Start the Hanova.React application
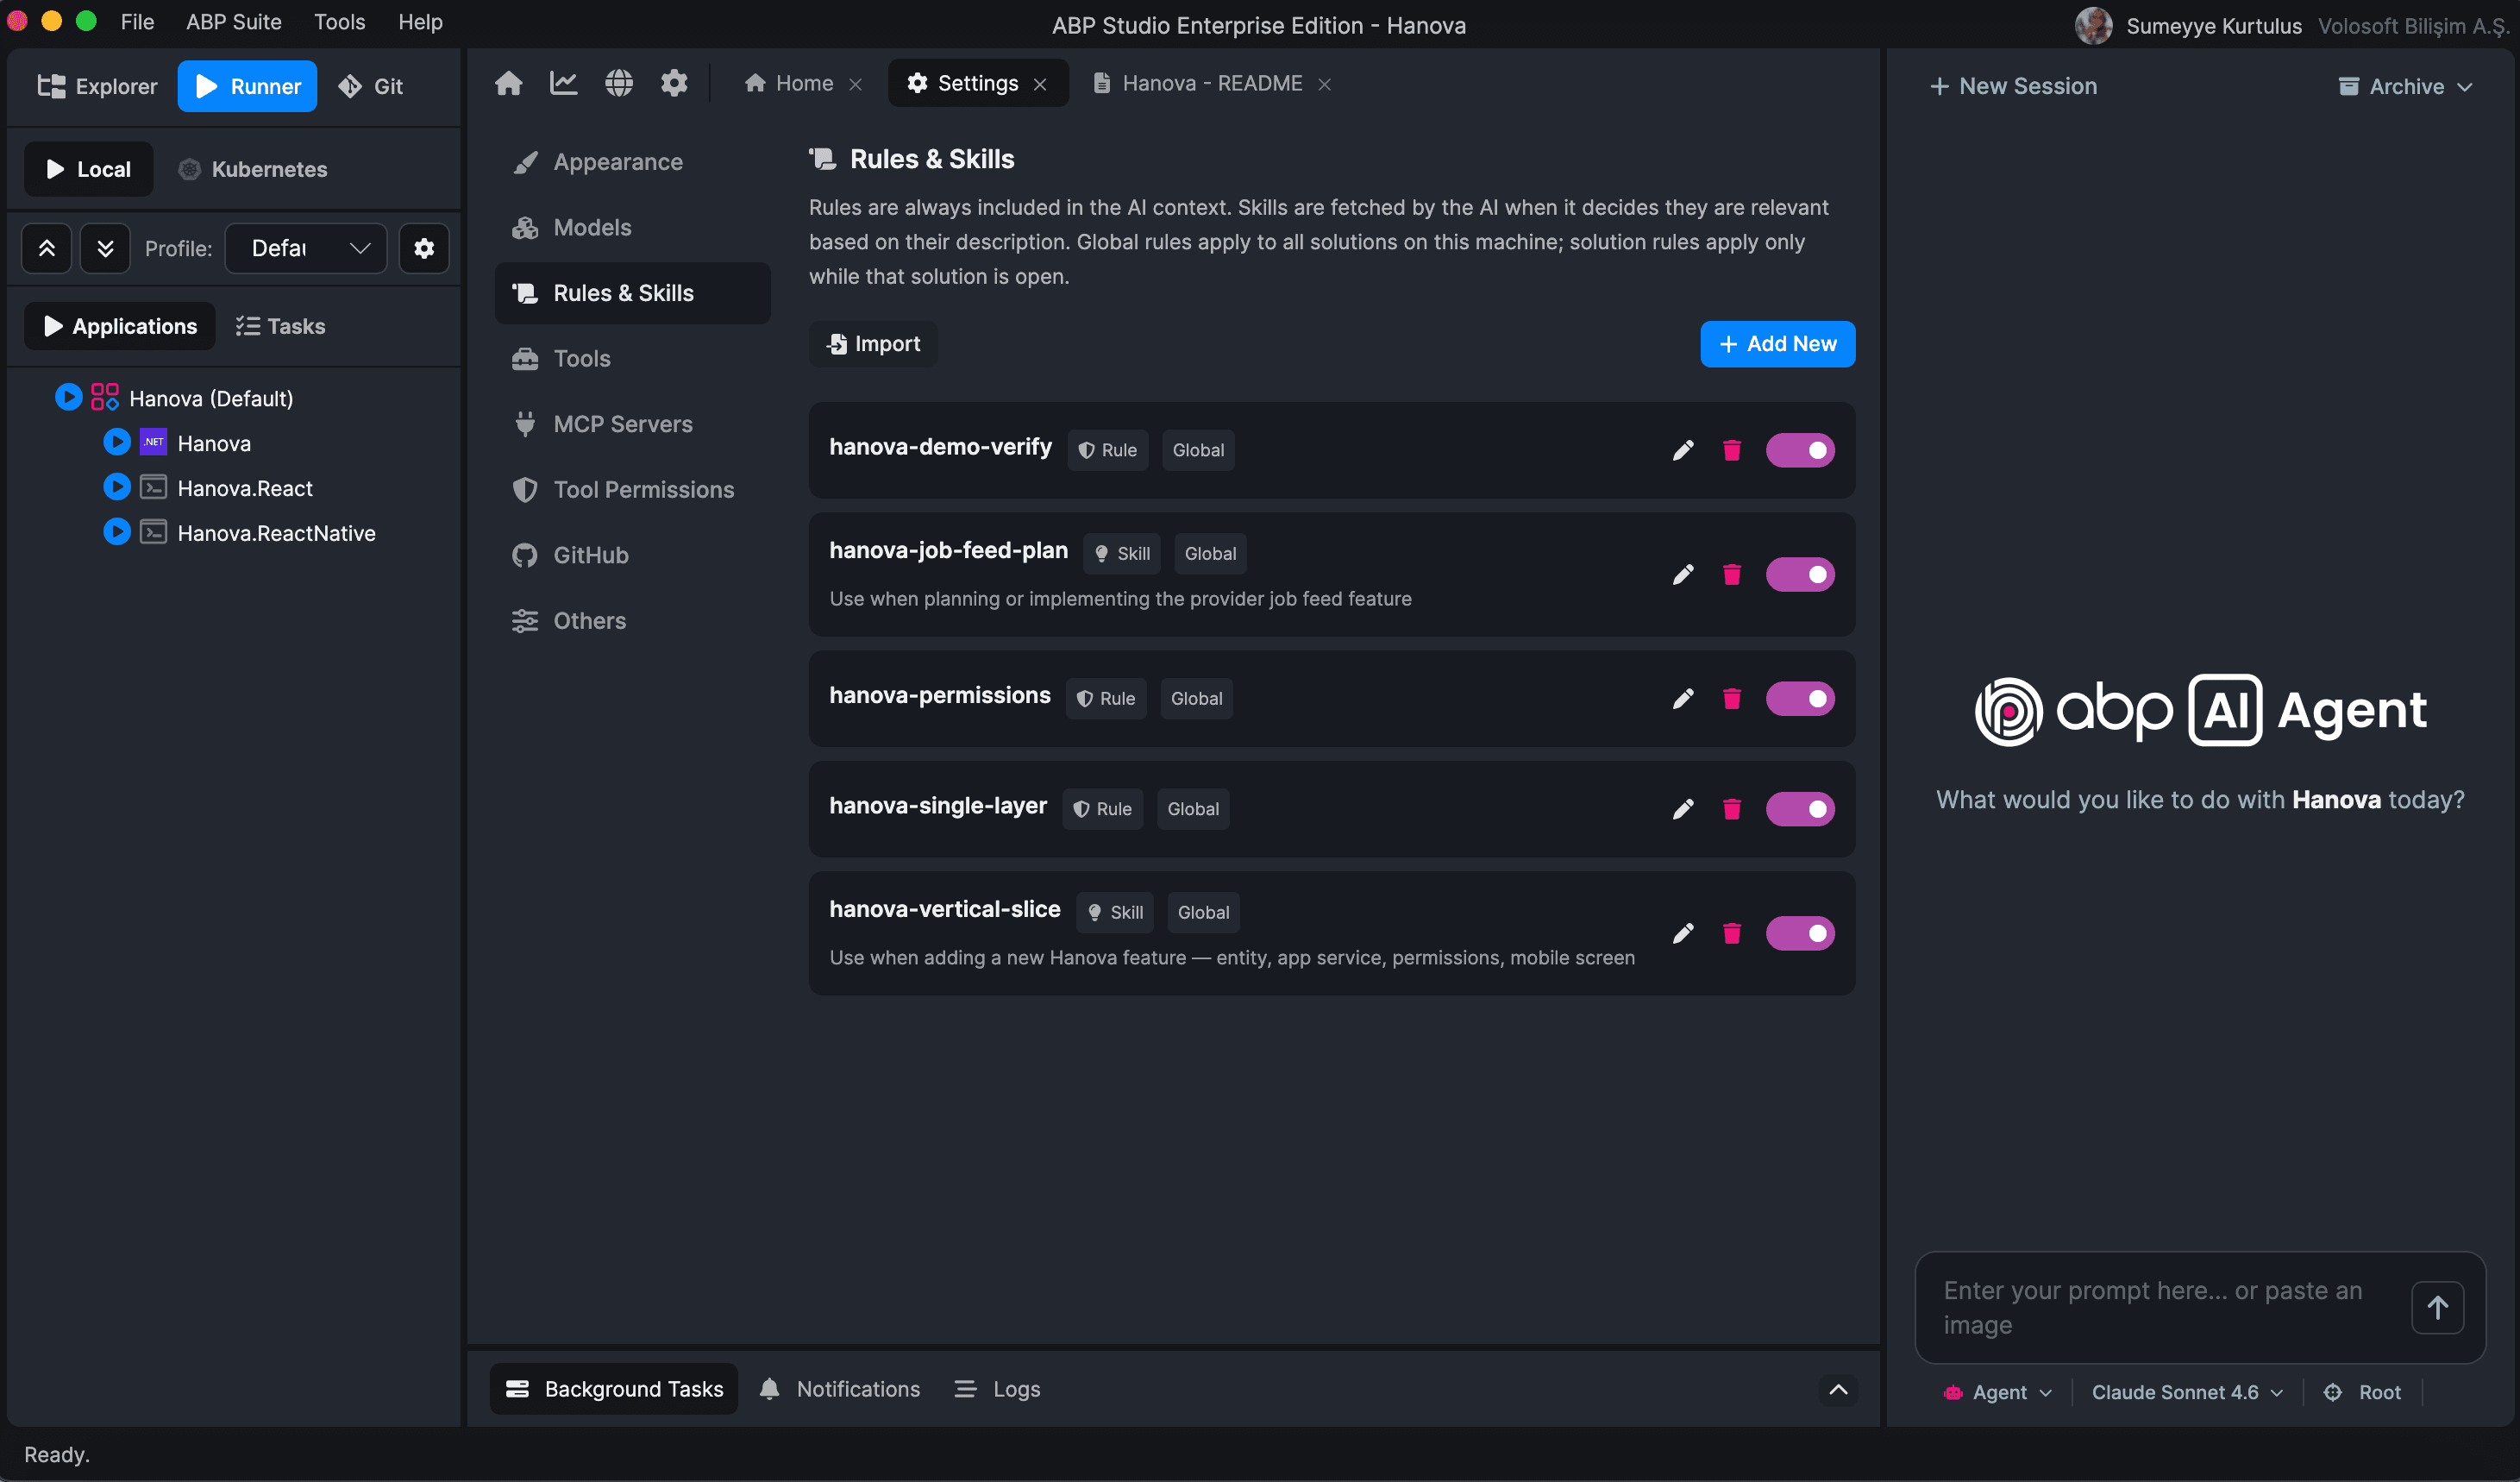 [x=116, y=487]
